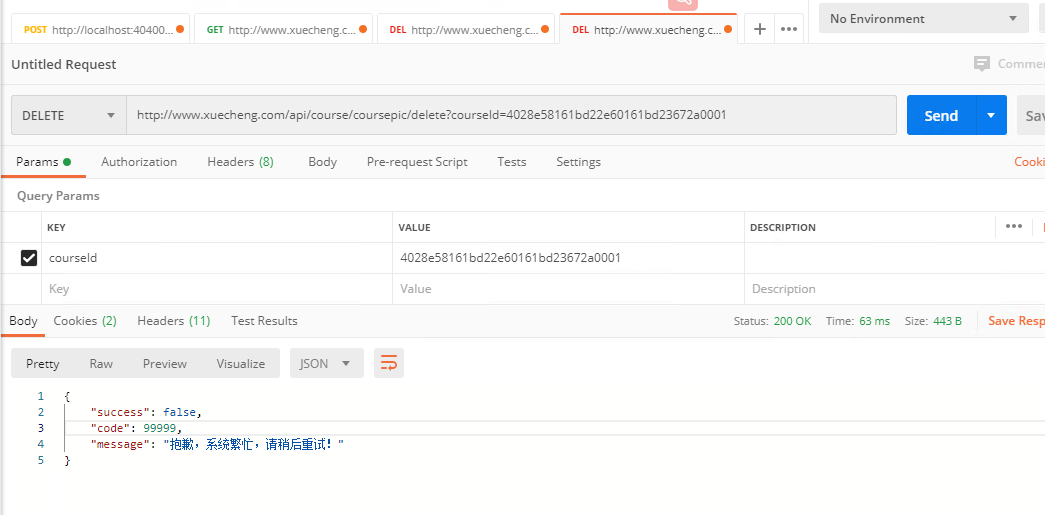Switch to Raw response view
The image size is (1045, 515).
[101, 363]
